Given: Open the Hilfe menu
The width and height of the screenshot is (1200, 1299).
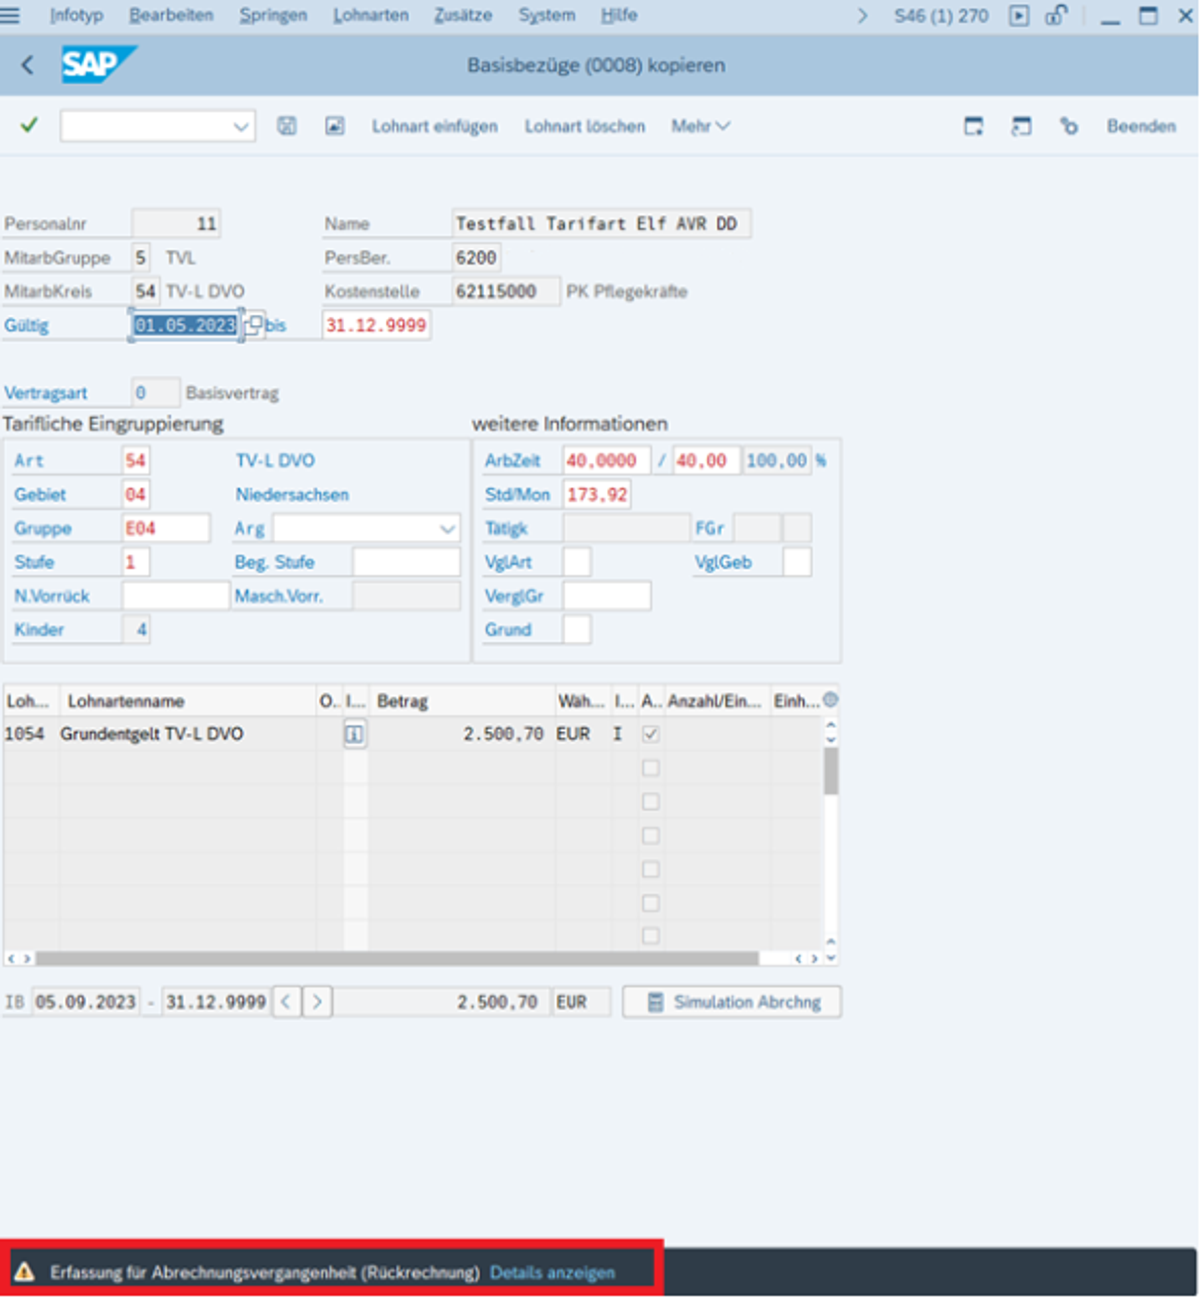Looking at the screenshot, I should (619, 15).
